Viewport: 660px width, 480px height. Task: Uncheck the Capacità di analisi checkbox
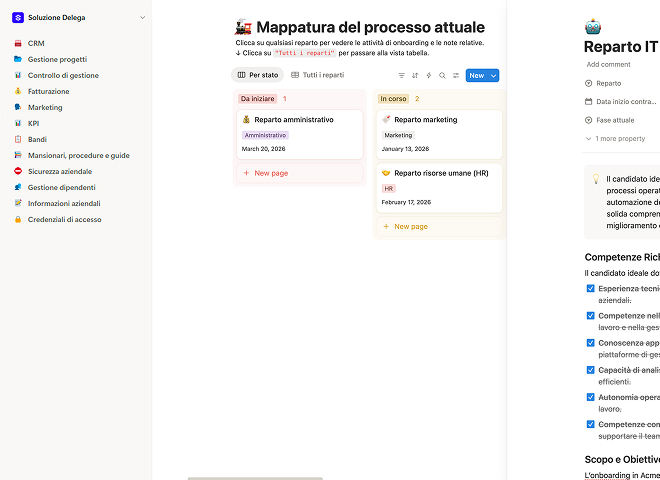coord(591,370)
